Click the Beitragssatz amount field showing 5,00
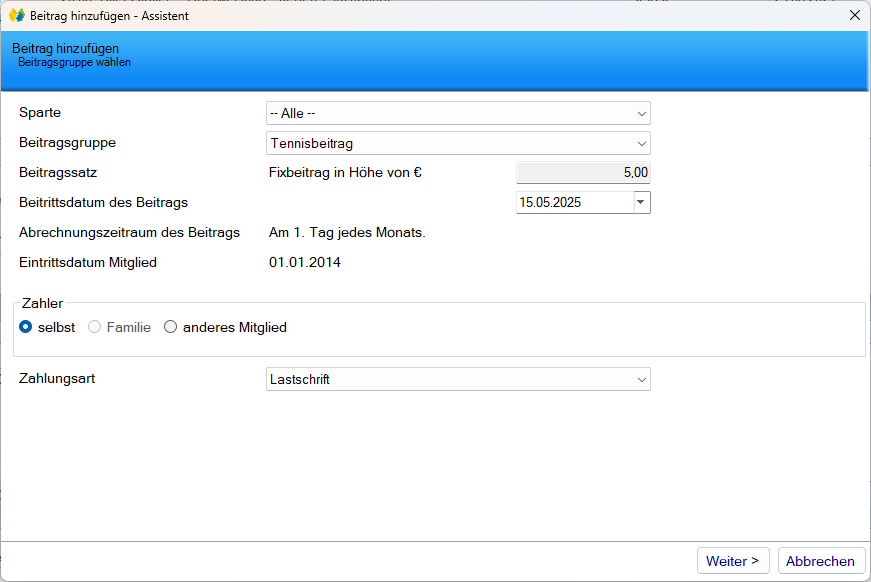 click(582, 172)
